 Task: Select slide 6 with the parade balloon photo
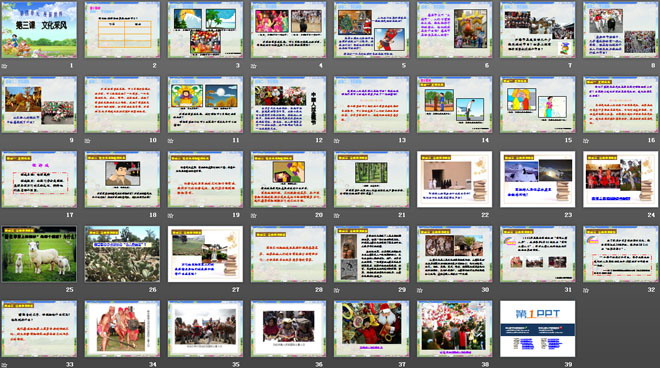click(455, 30)
